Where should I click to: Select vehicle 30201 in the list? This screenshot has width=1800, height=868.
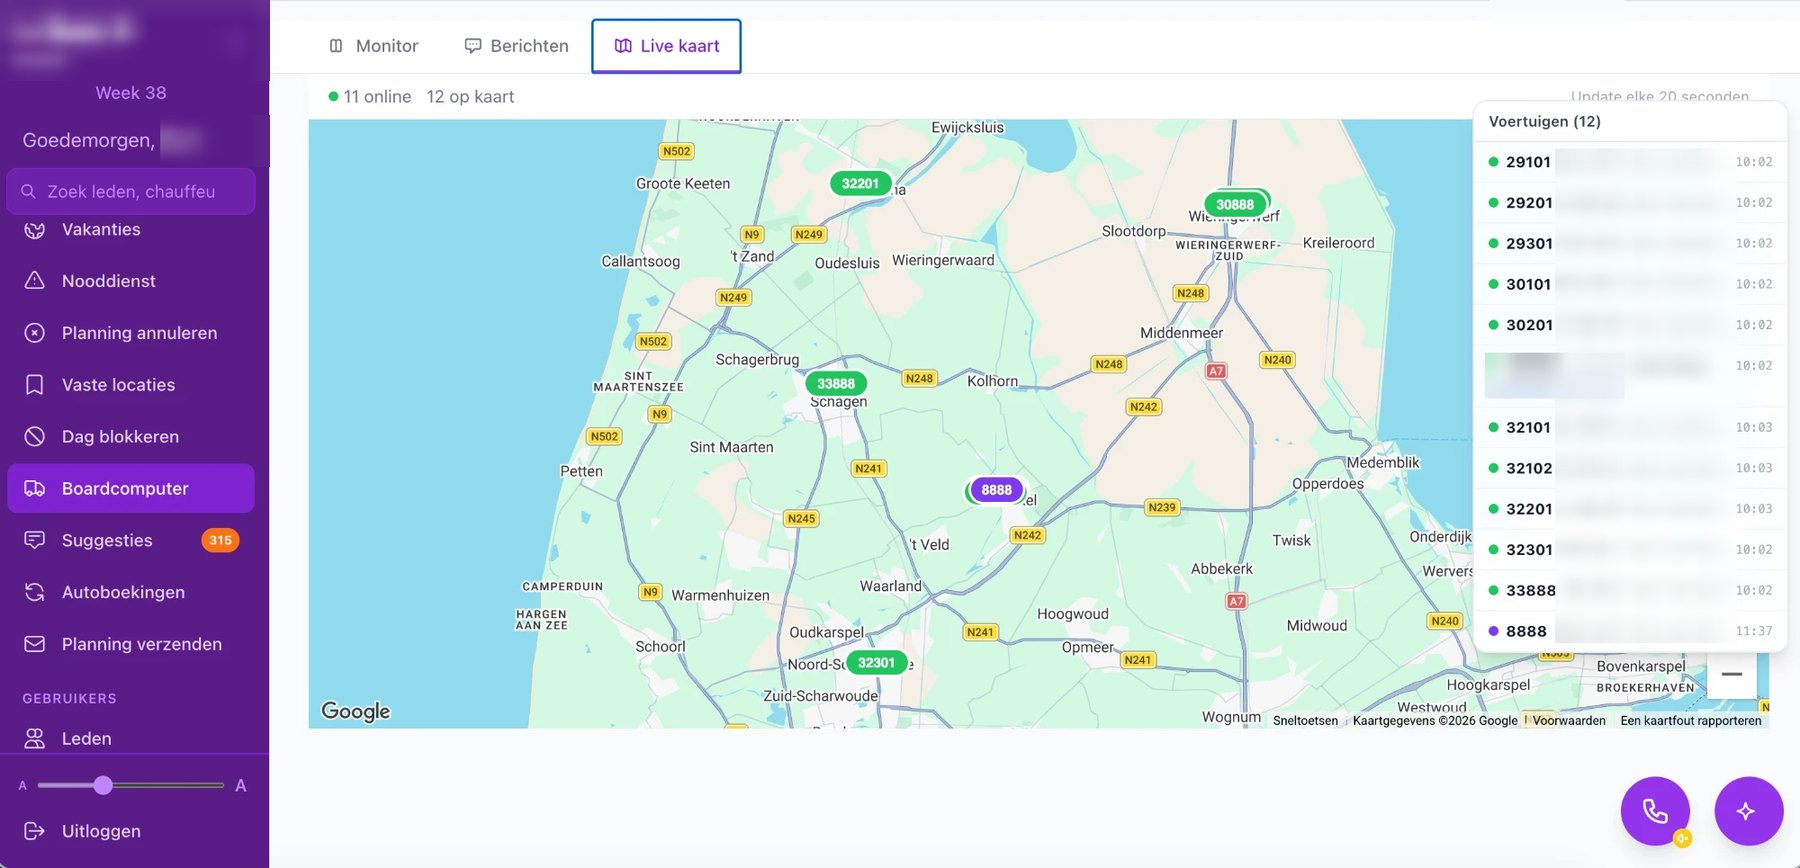(1630, 325)
